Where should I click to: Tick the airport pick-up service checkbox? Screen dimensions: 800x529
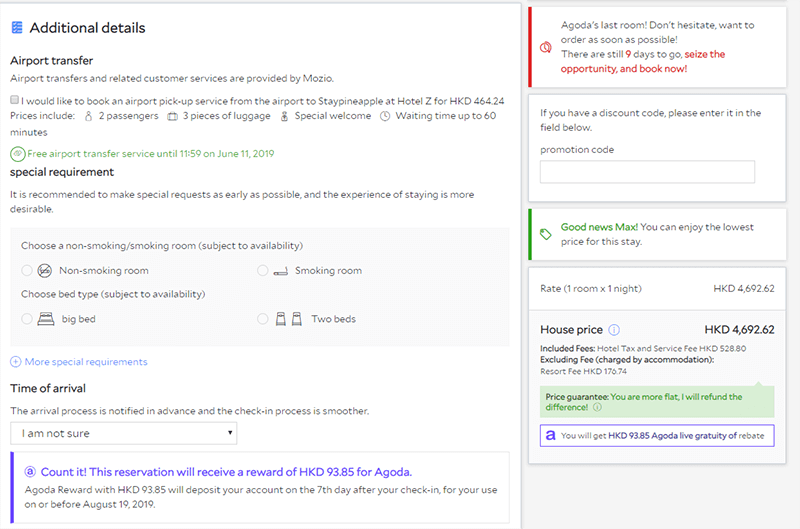(14, 100)
